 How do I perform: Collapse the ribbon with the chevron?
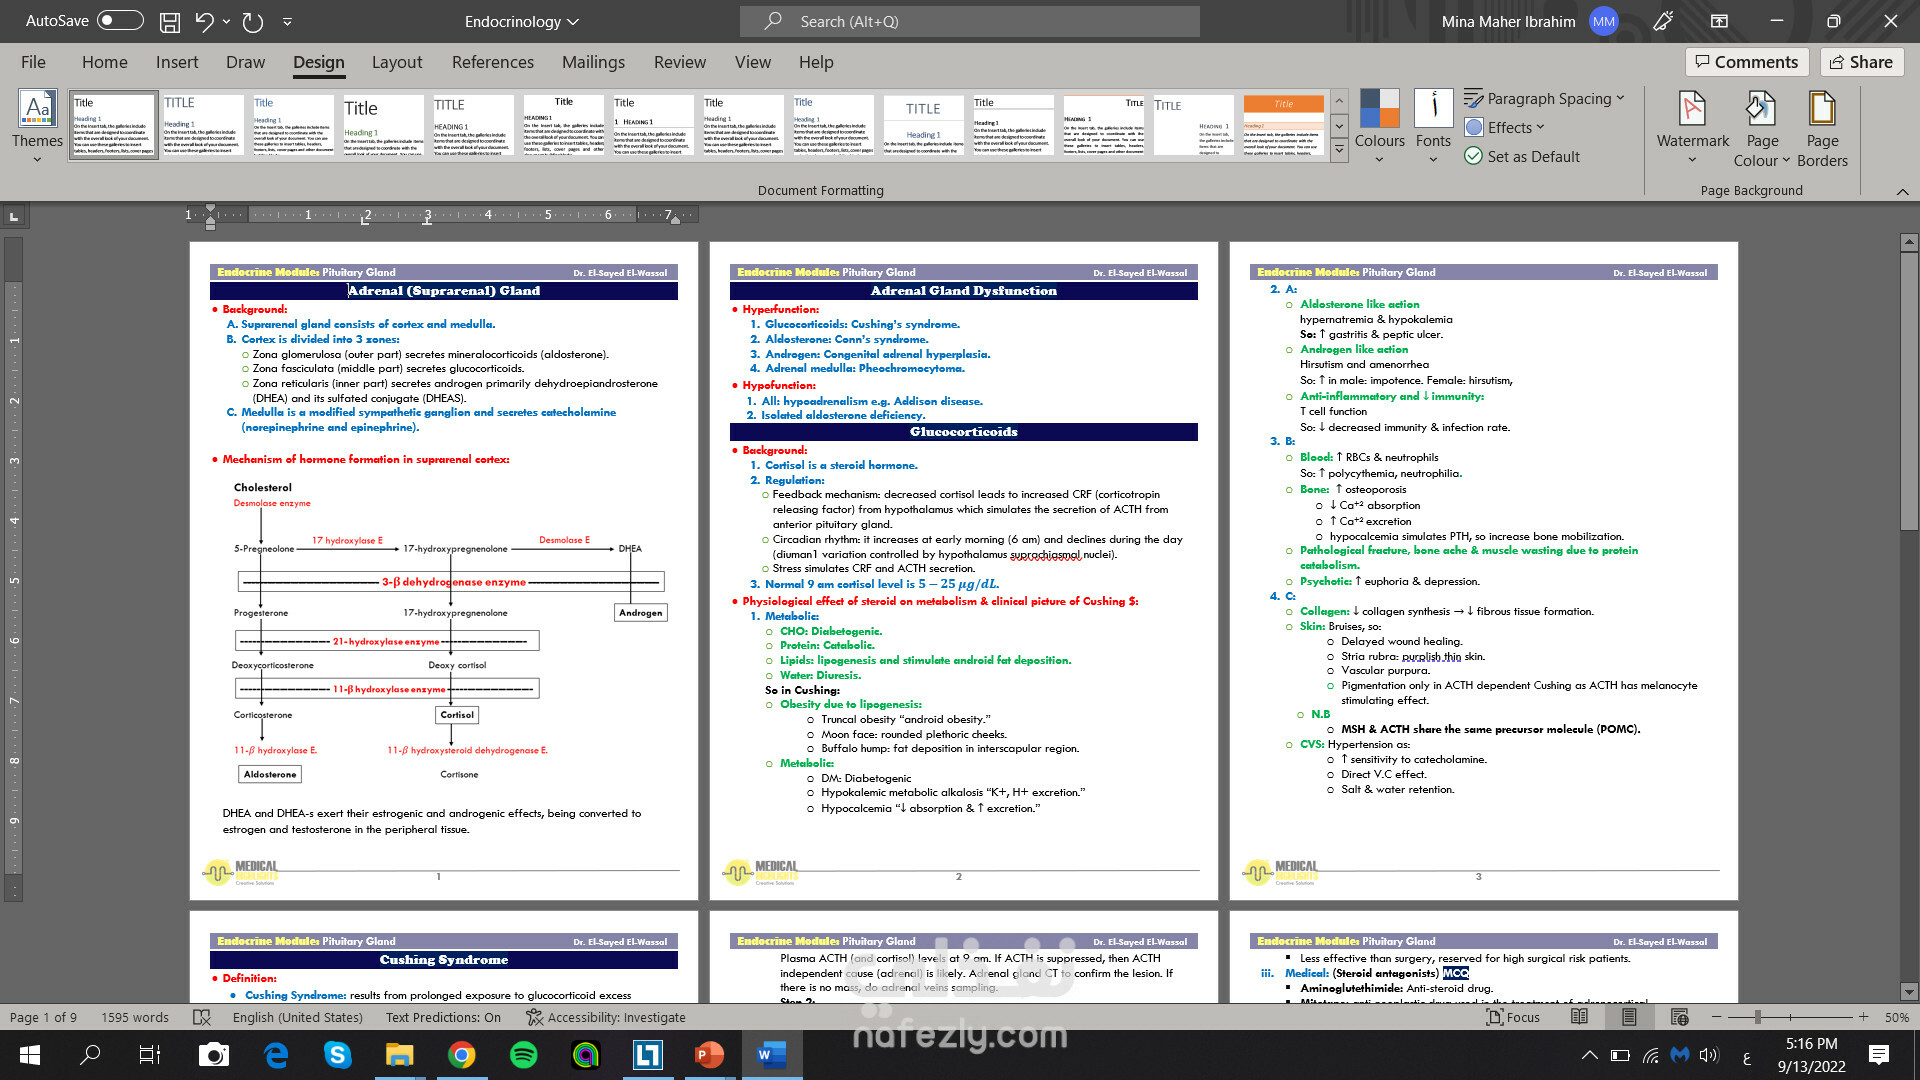[1902, 191]
